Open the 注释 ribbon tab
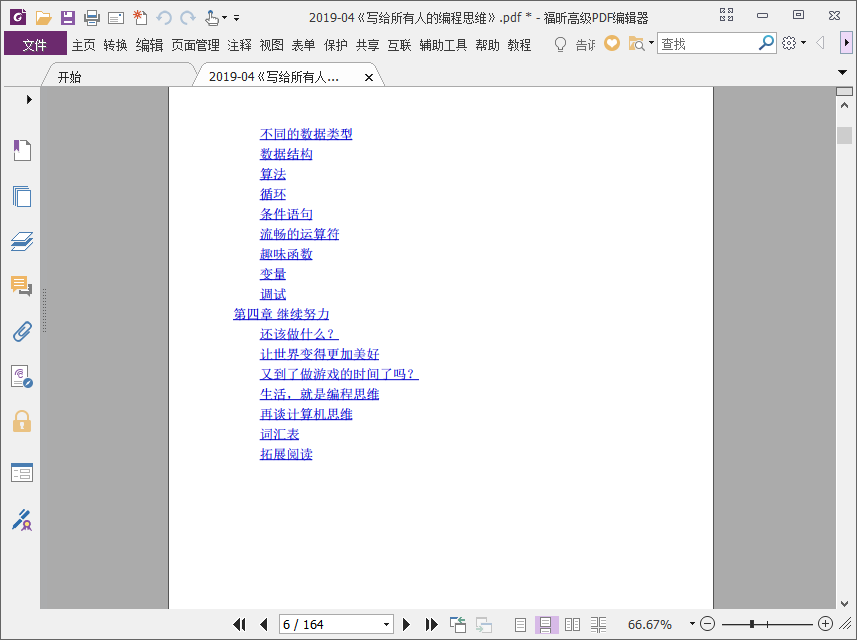This screenshot has height=640, width=857. coord(239,45)
